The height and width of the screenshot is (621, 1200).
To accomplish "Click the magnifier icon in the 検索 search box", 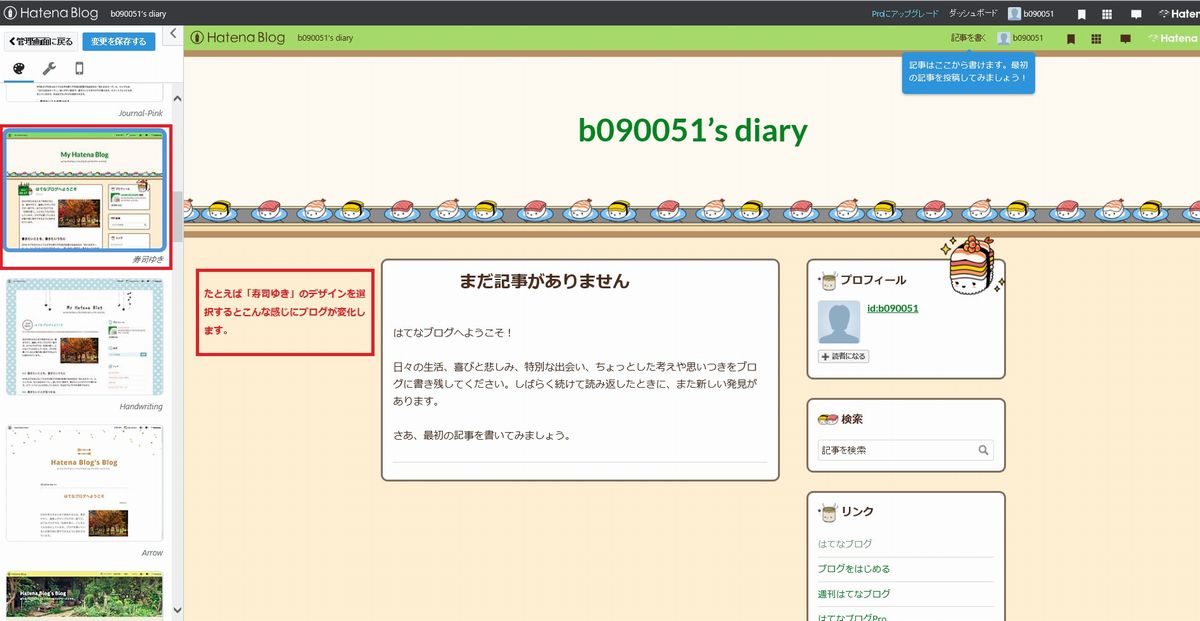I will 982,451.
